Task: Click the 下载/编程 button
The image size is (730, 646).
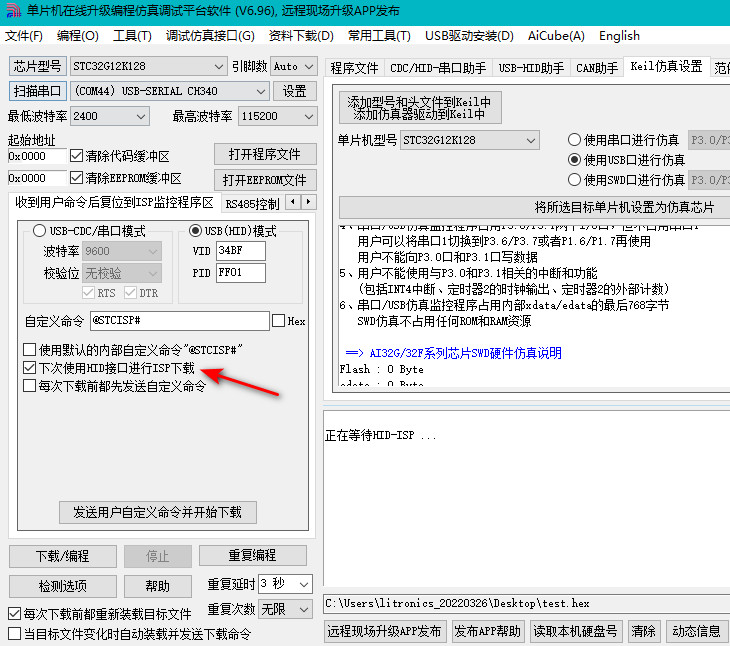Action: pos(62,556)
